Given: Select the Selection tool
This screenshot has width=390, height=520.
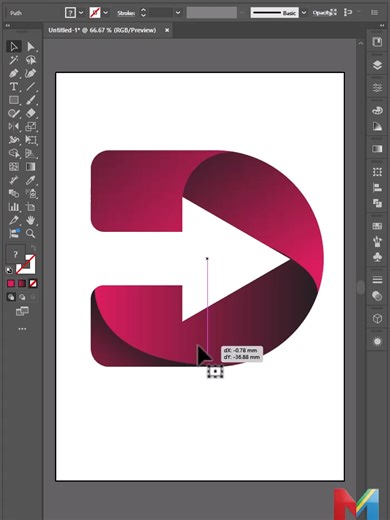Looking at the screenshot, I should point(14,46).
